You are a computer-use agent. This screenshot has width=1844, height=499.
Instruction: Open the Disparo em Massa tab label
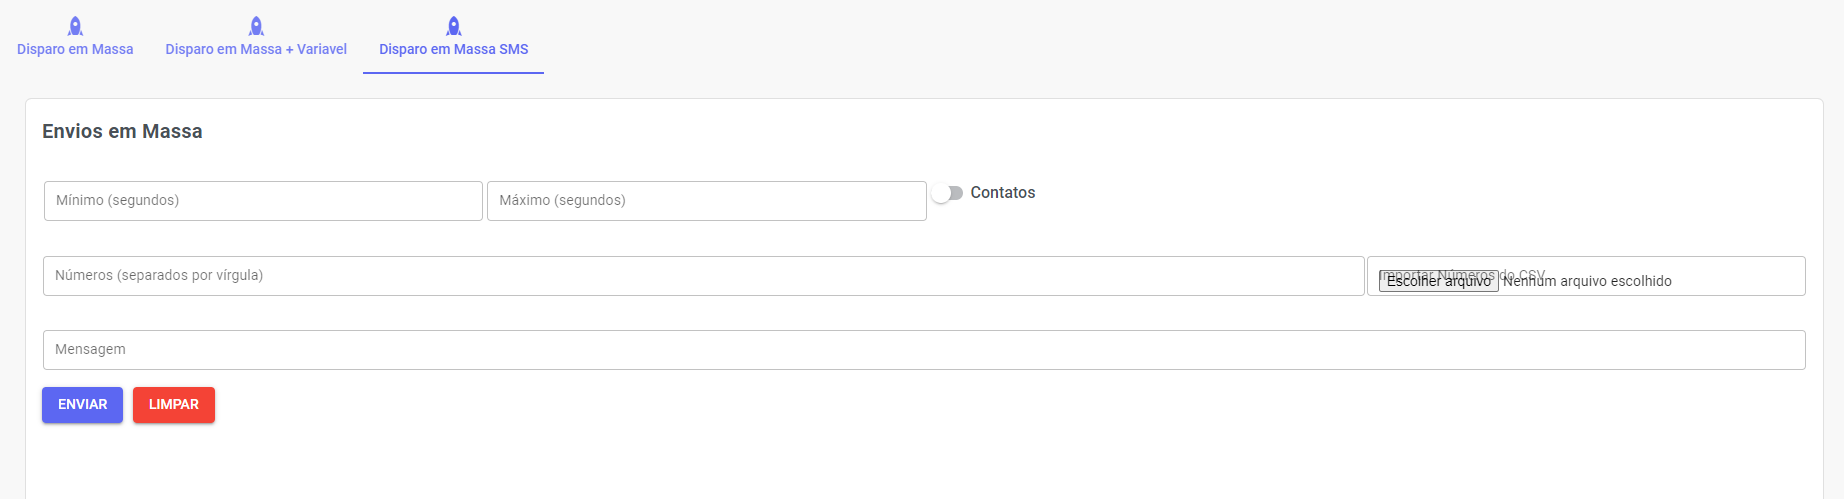(x=75, y=49)
